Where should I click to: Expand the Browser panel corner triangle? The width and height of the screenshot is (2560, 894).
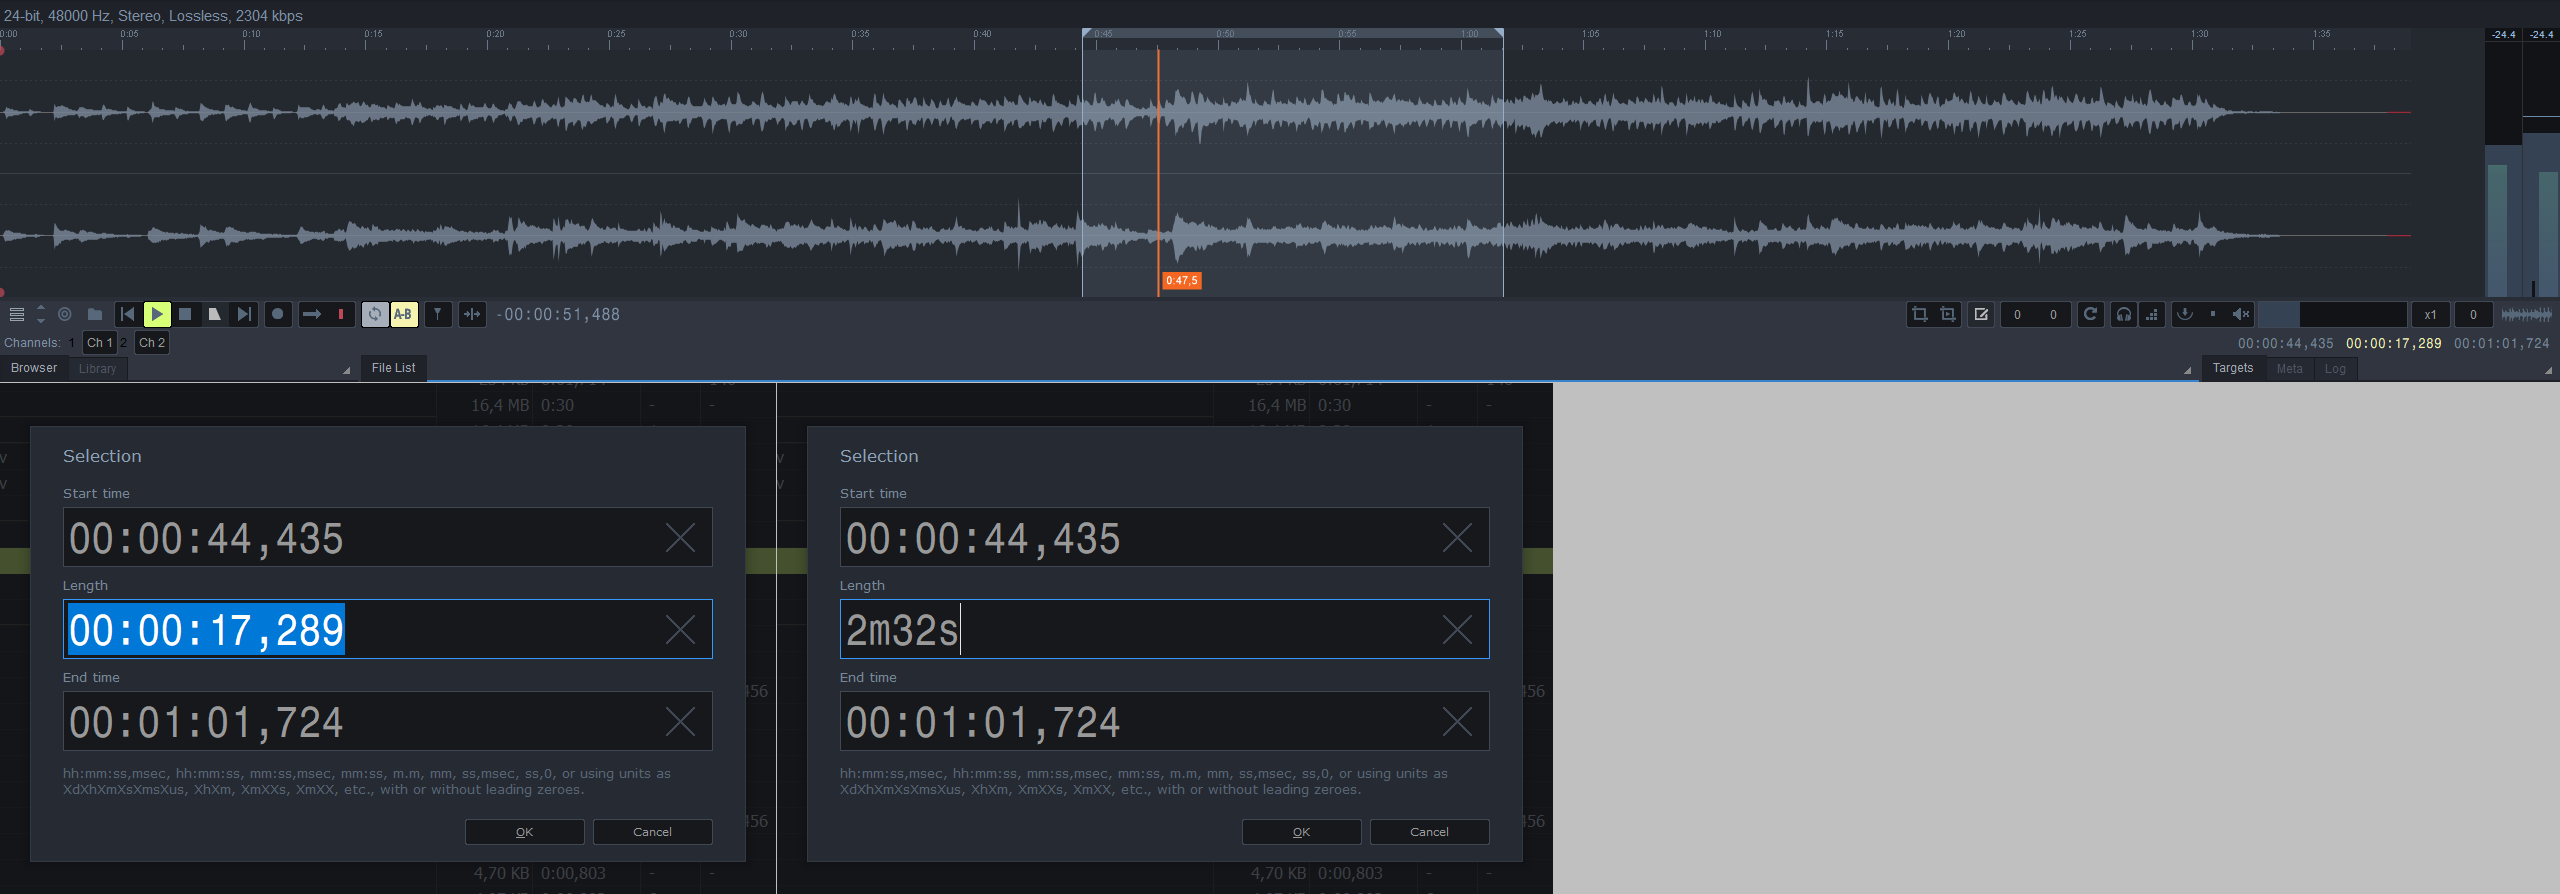click(x=346, y=371)
